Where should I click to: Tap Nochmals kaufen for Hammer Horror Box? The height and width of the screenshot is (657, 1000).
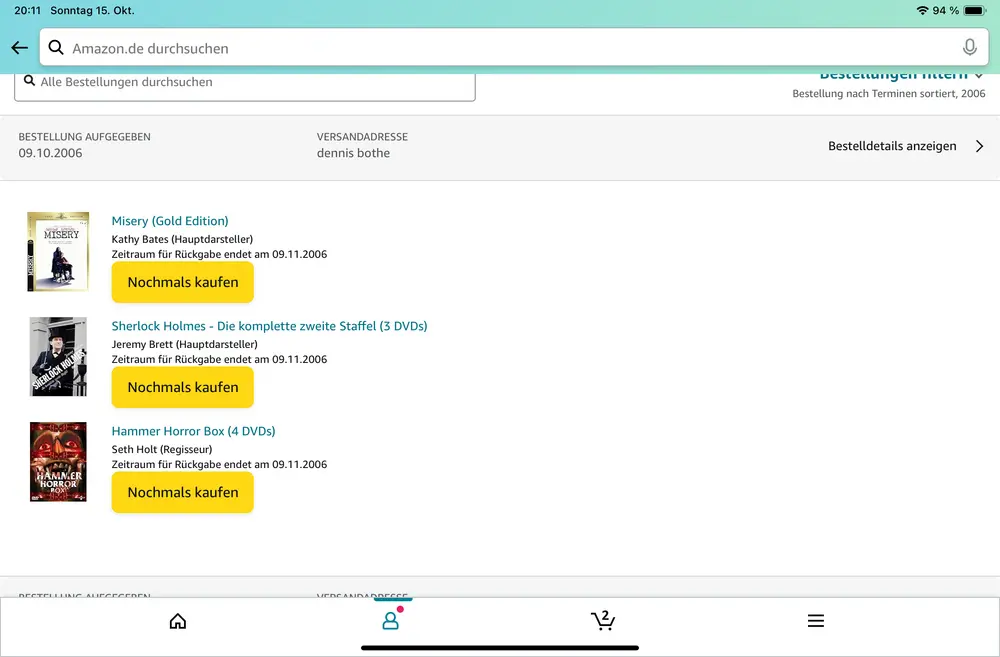[x=182, y=492]
